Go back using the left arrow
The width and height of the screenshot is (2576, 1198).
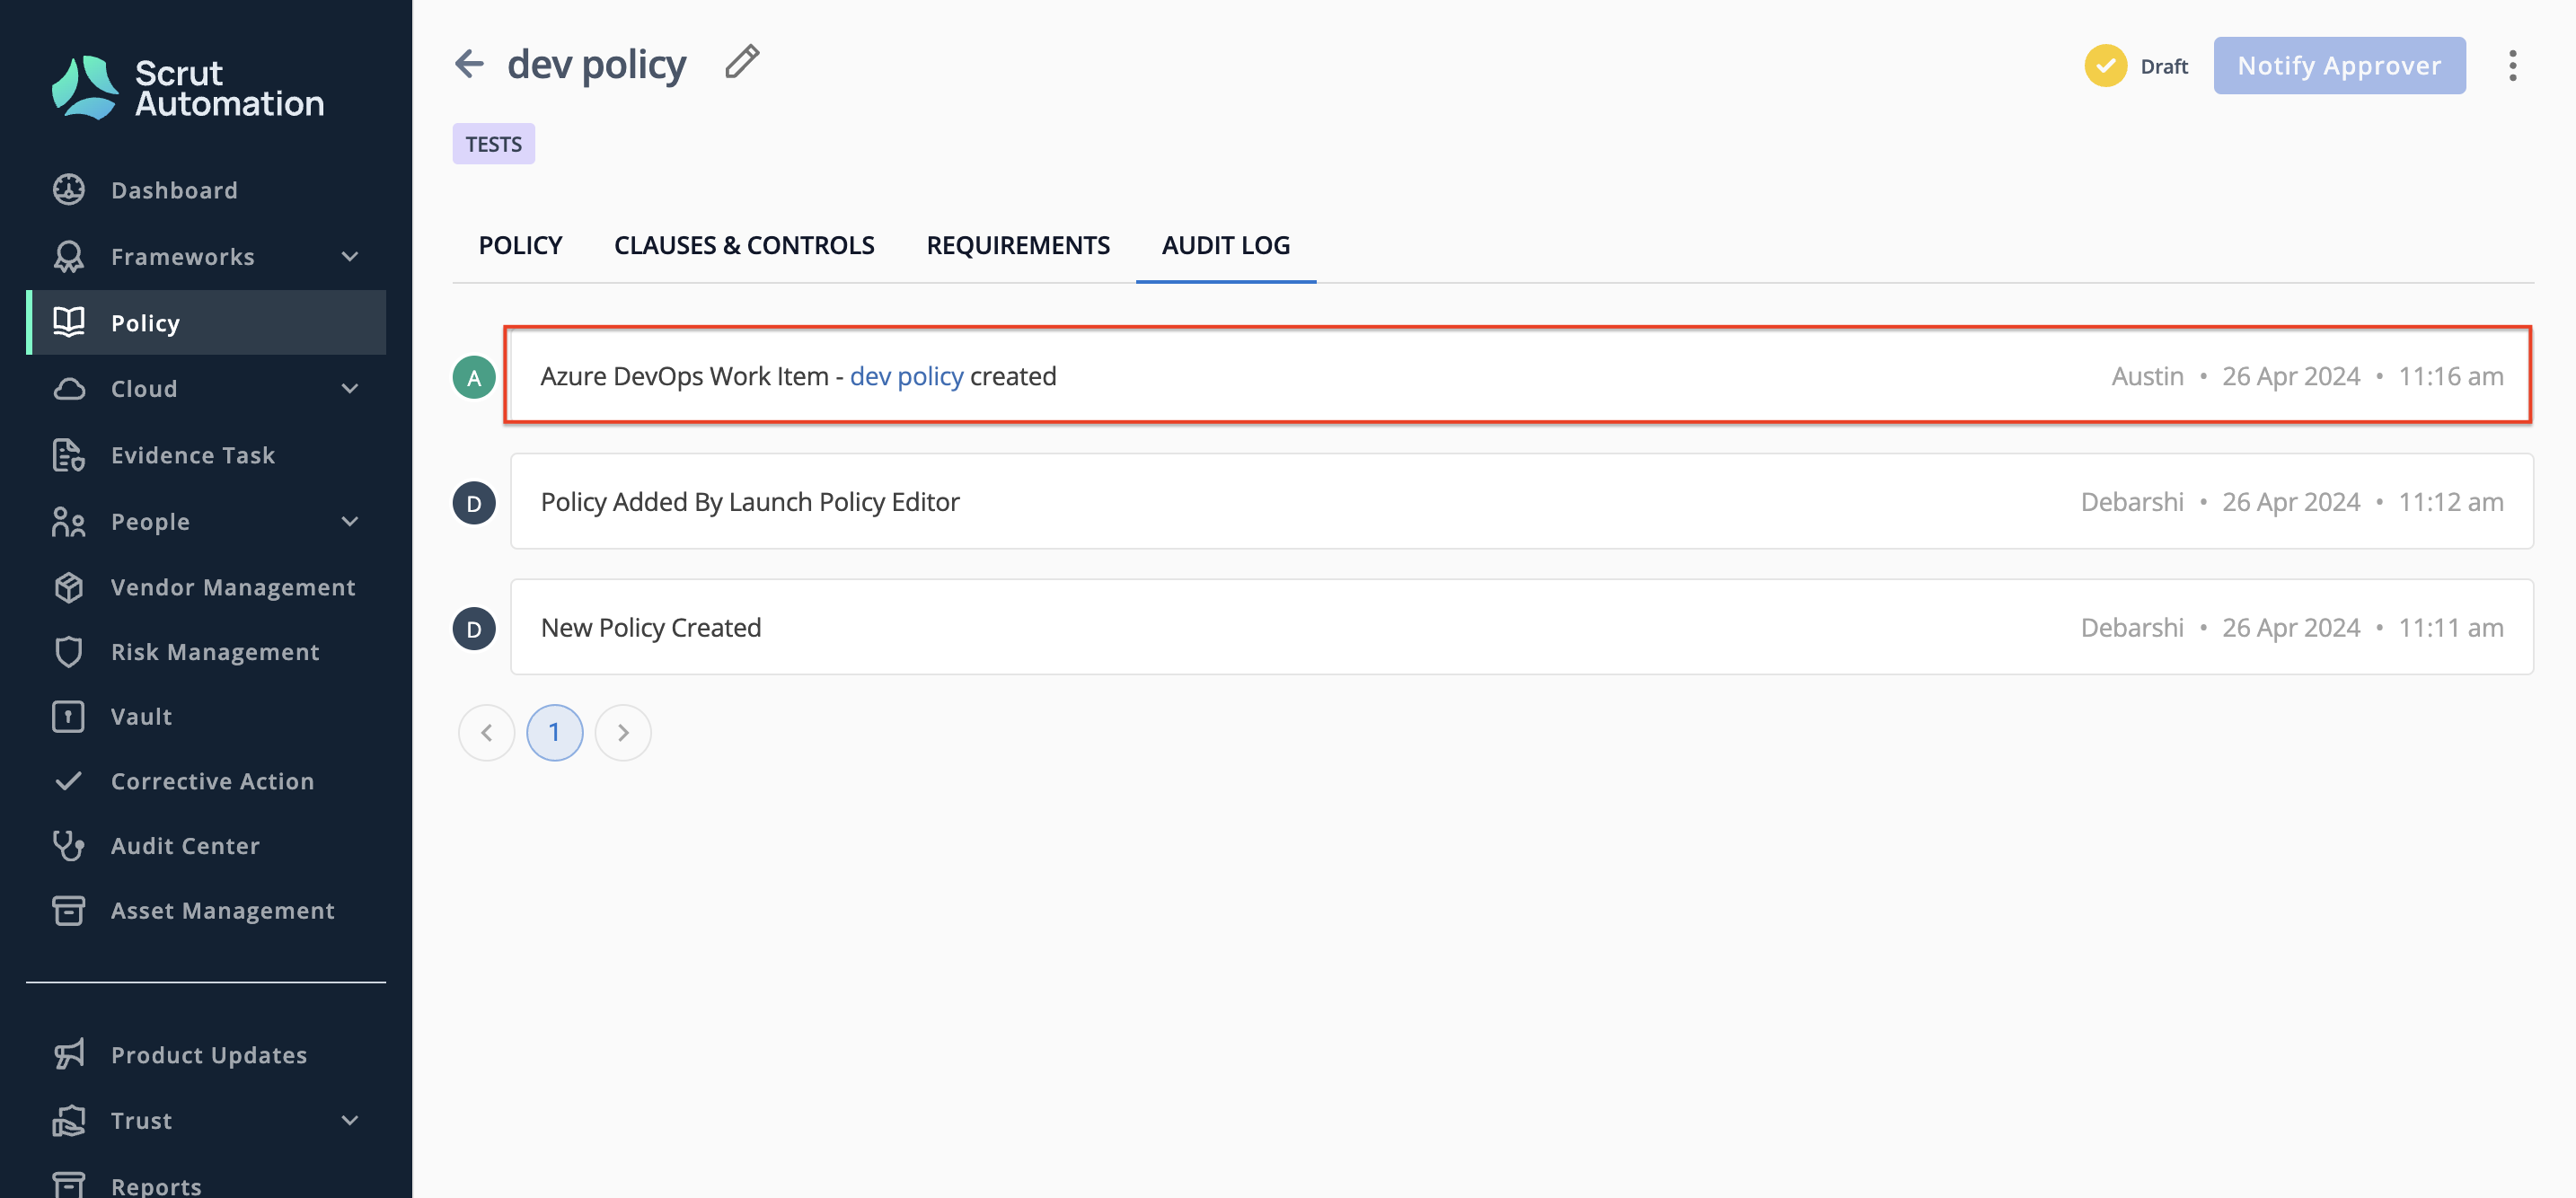469,64
